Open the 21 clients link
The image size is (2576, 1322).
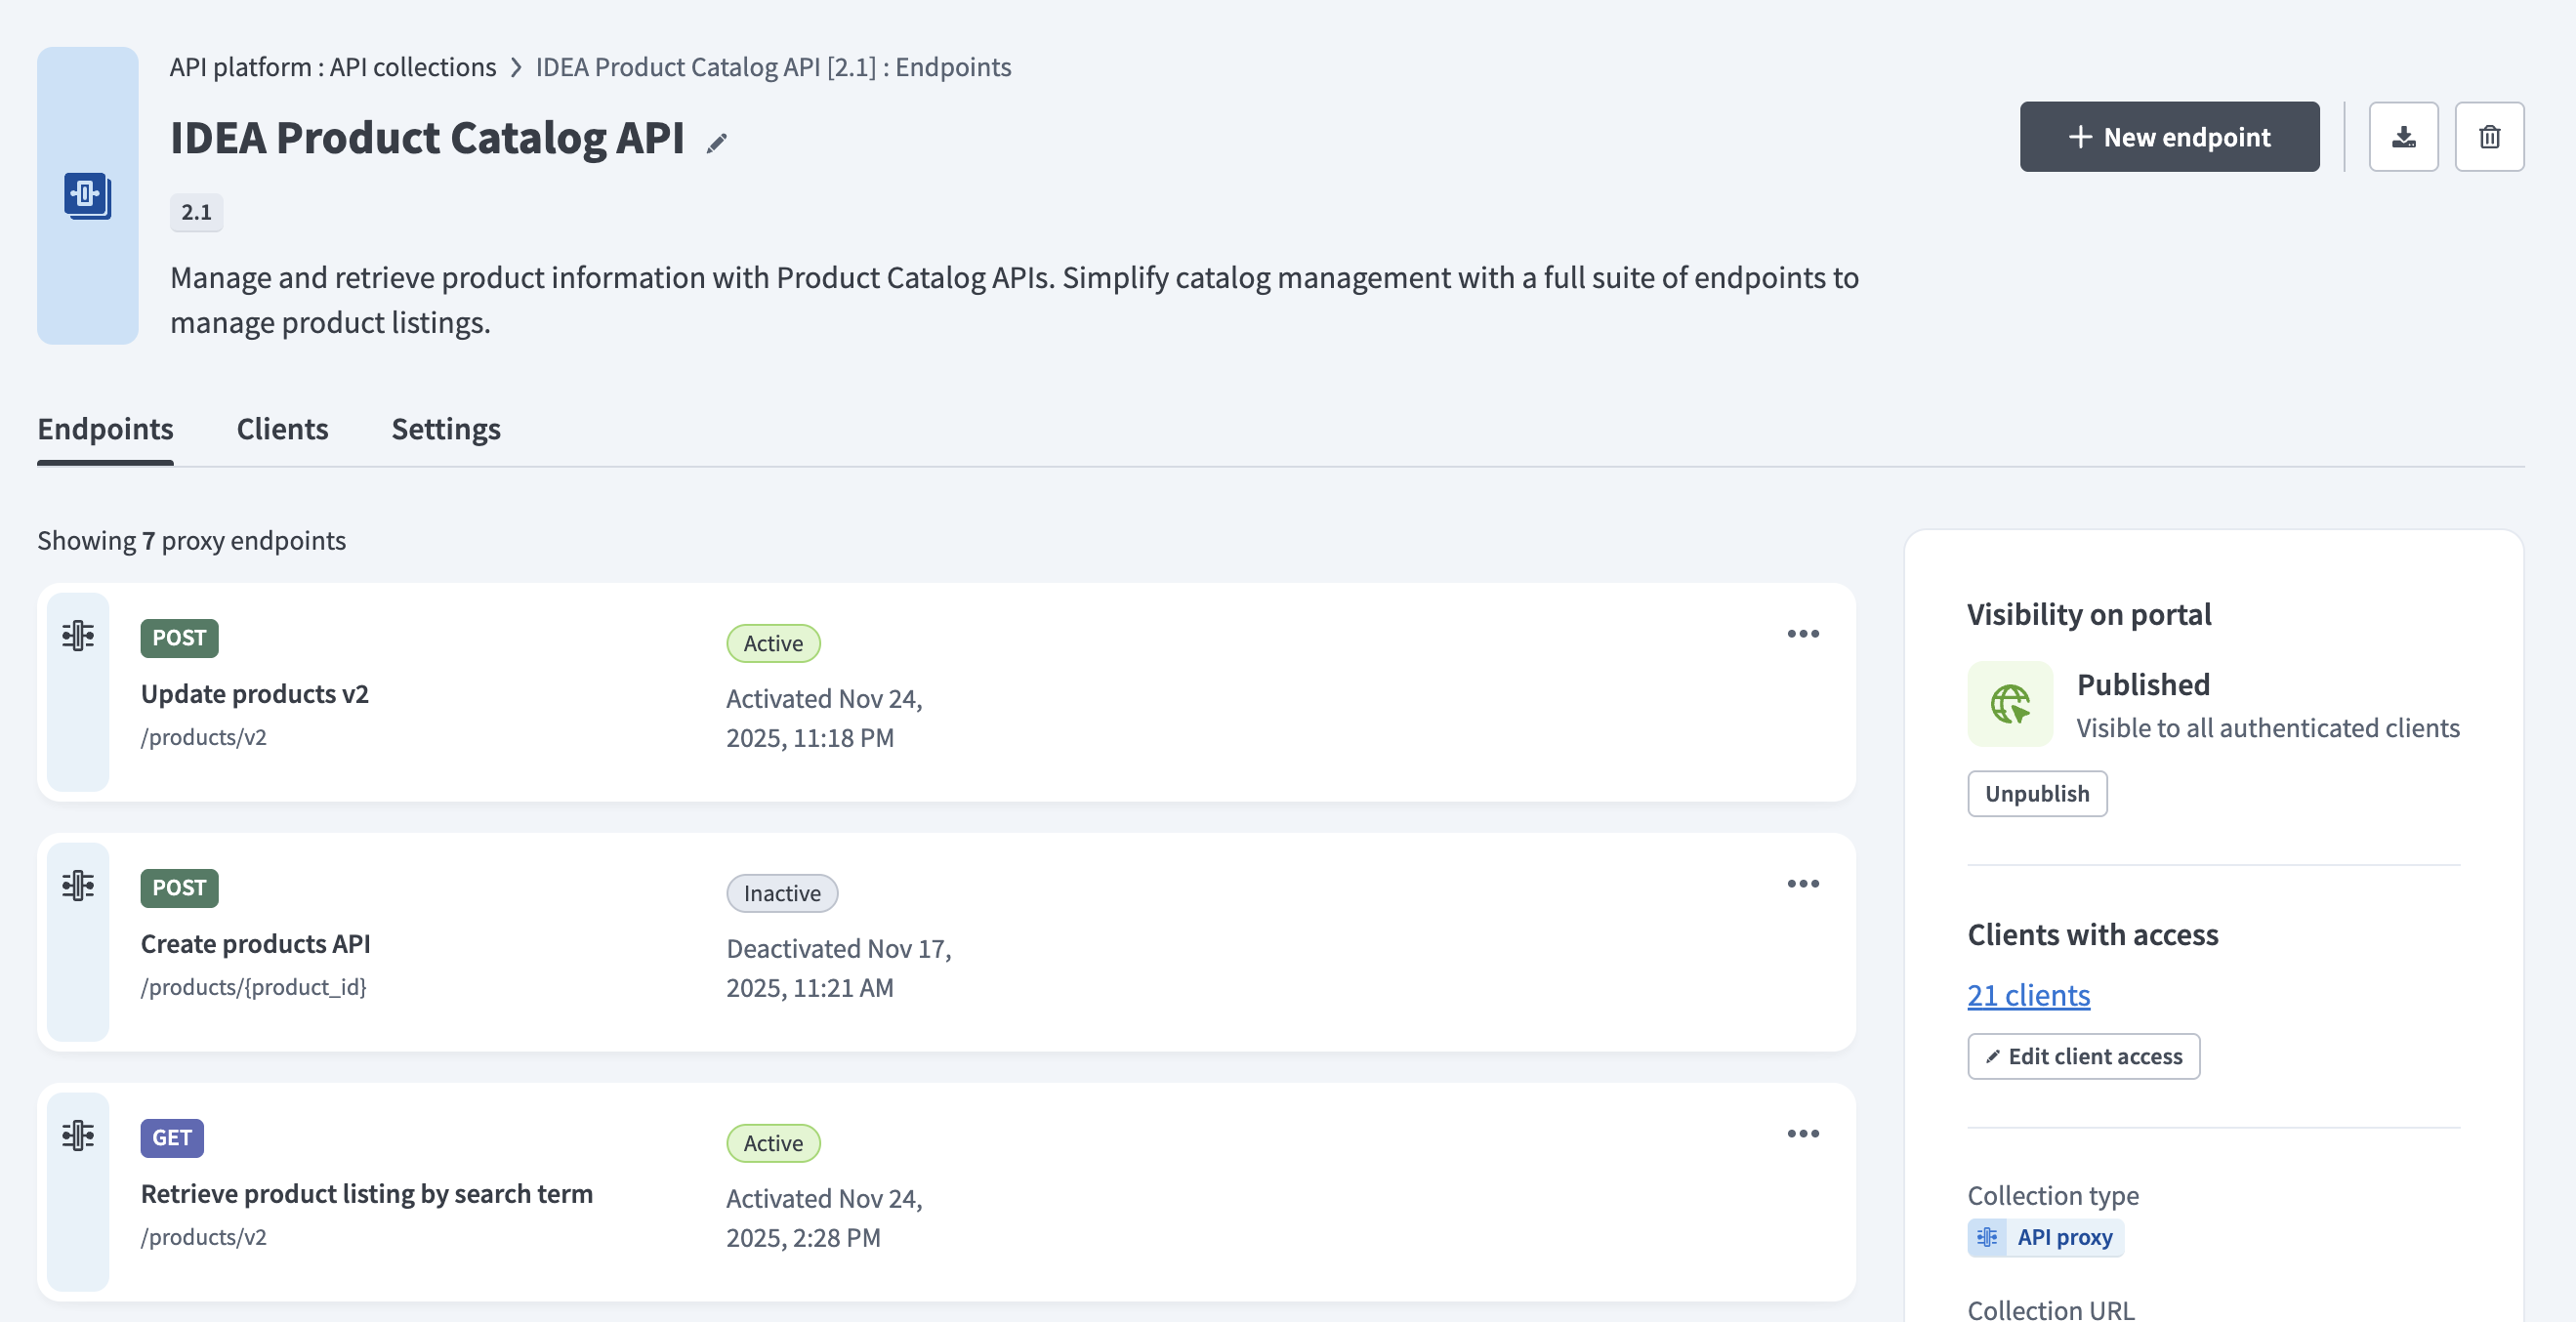click(2028, 996)
